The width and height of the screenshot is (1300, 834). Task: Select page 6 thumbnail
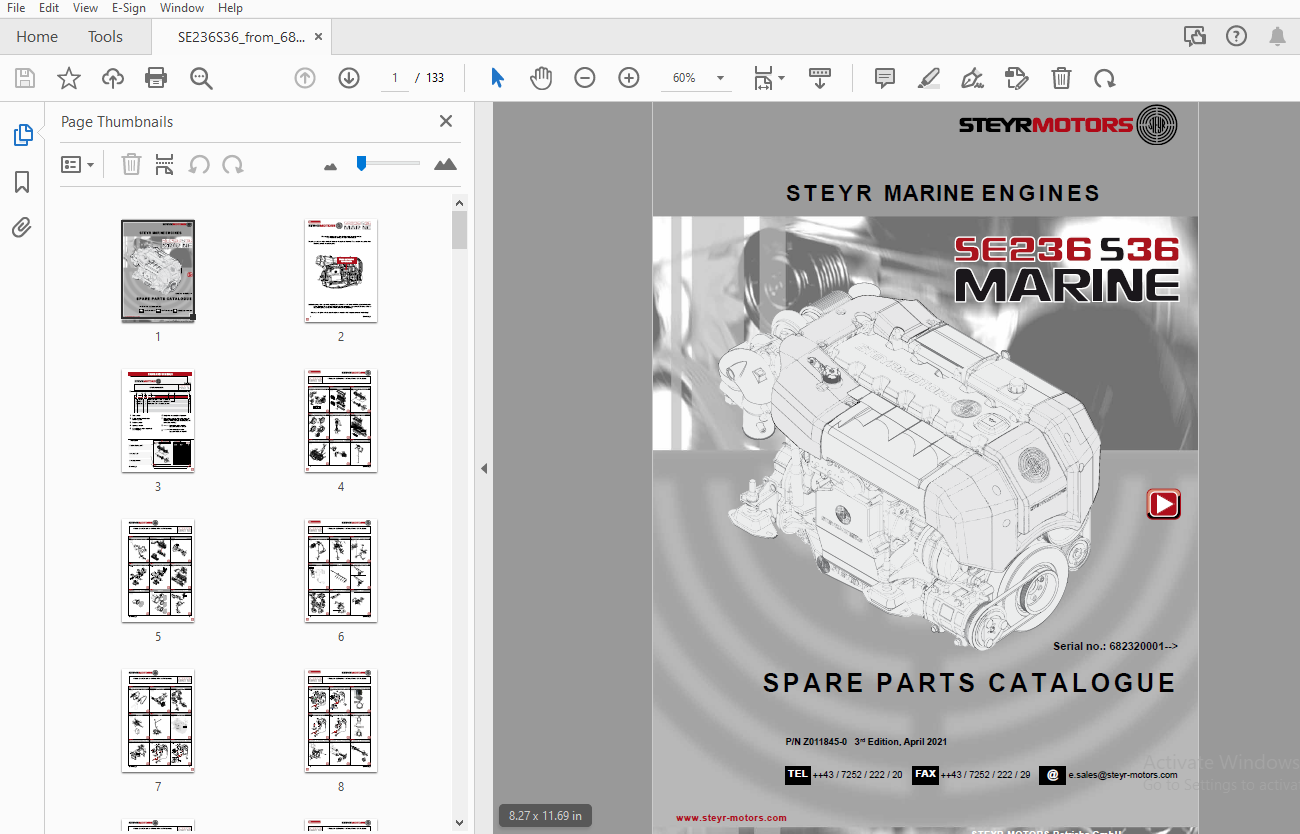(341, 571)
